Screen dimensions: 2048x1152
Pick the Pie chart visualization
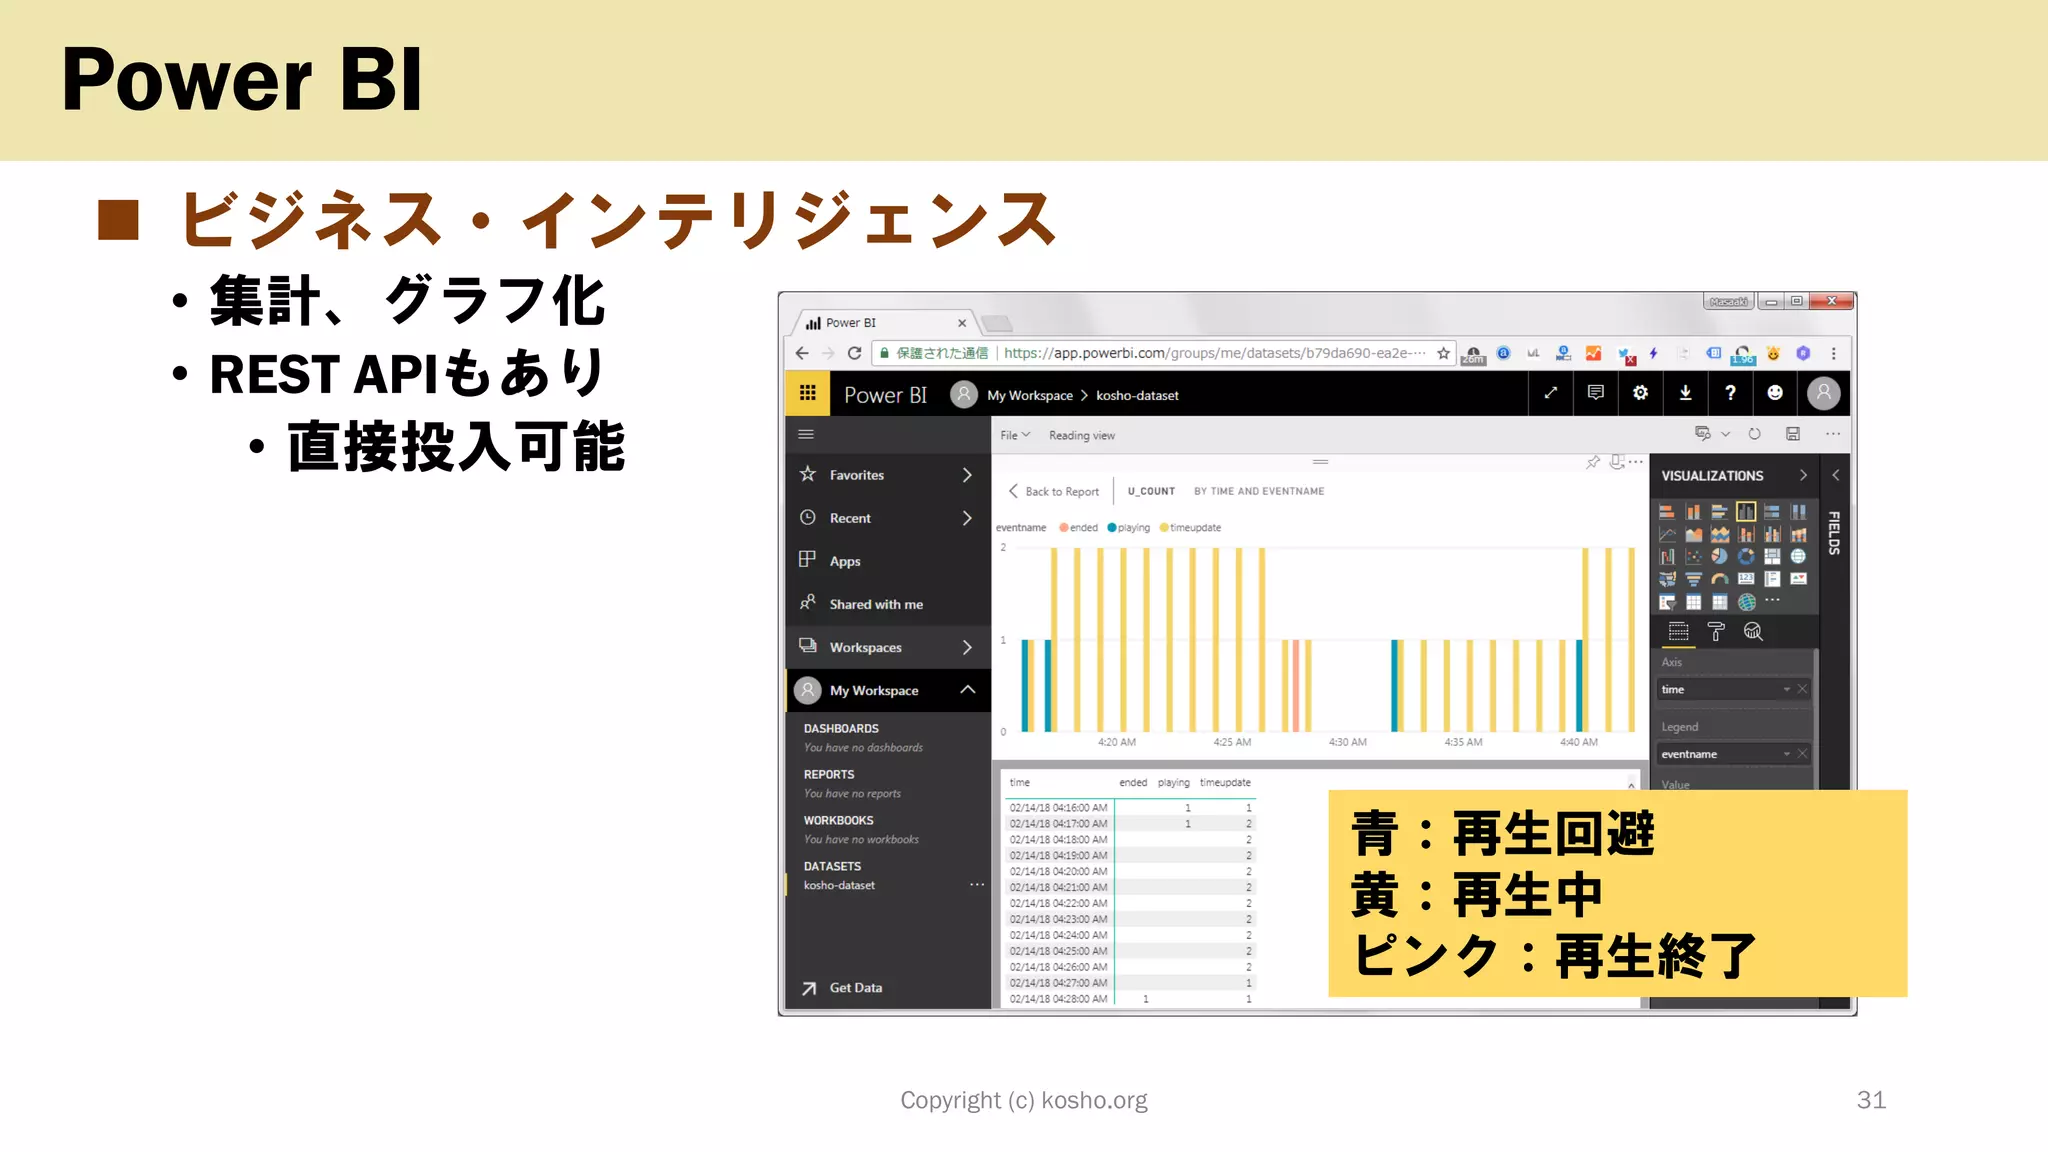click(x=1720, y=556)
